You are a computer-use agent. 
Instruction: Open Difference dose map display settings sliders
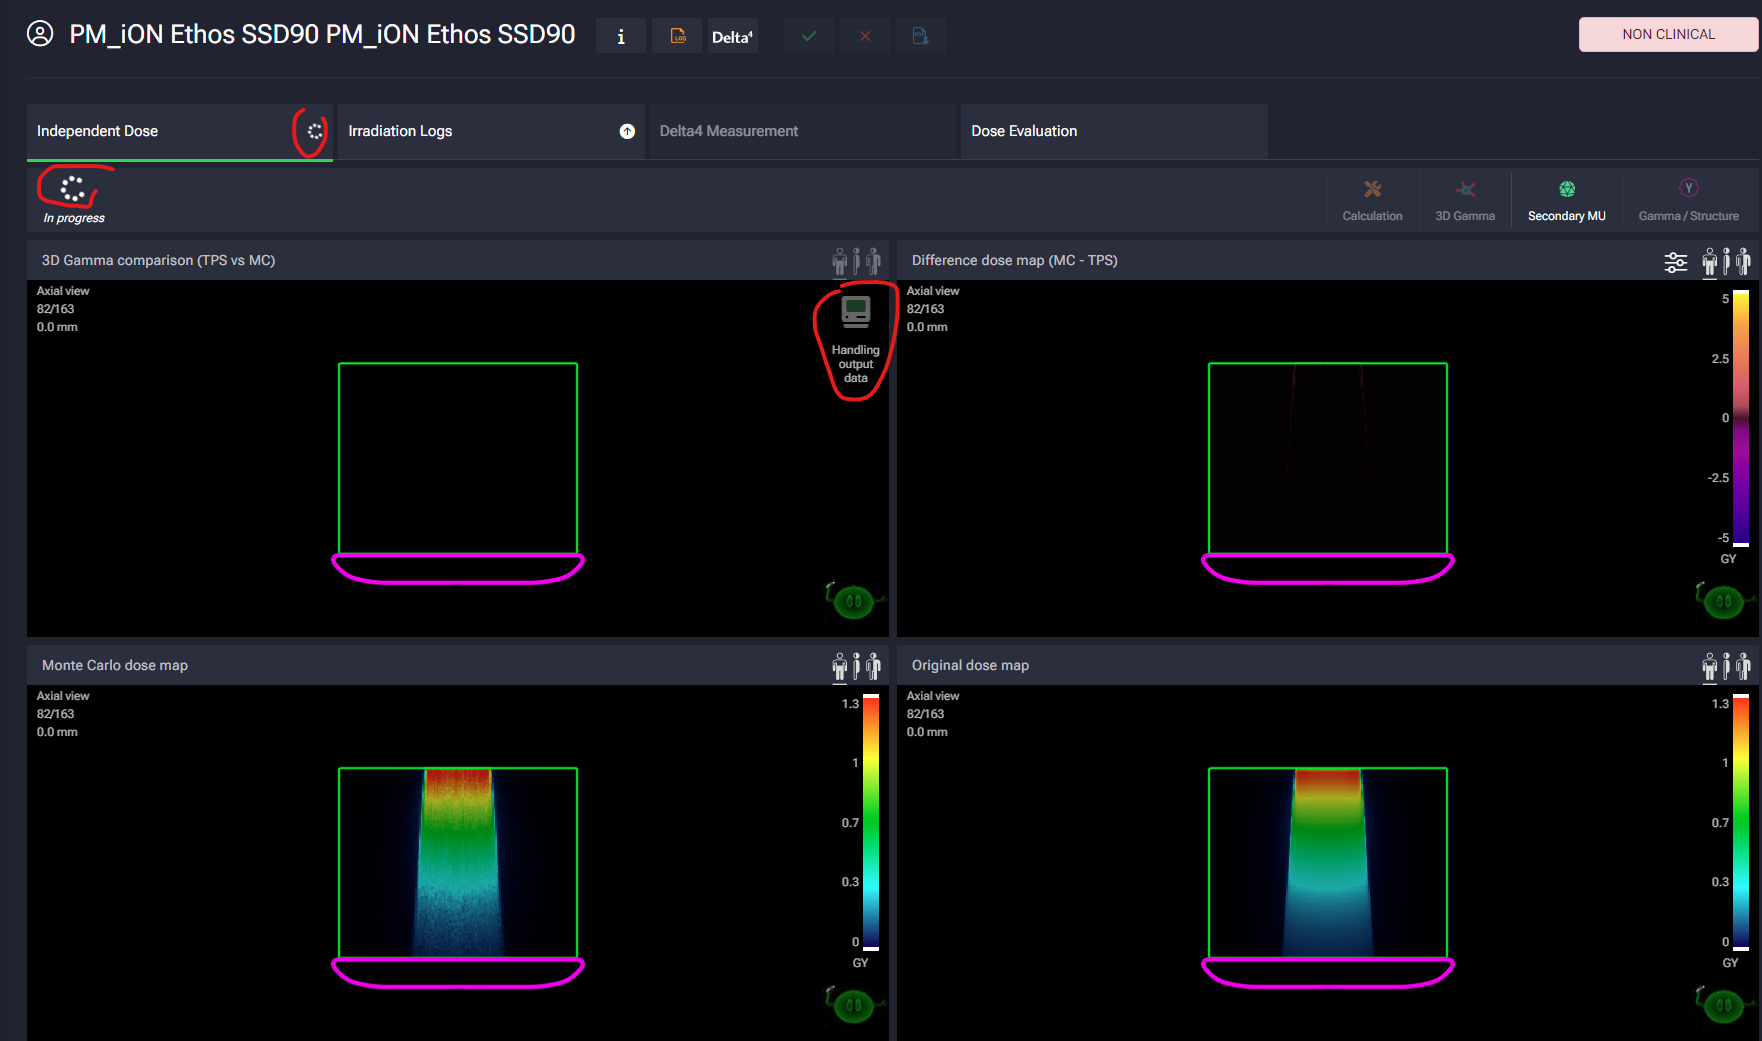[1675, 262]
